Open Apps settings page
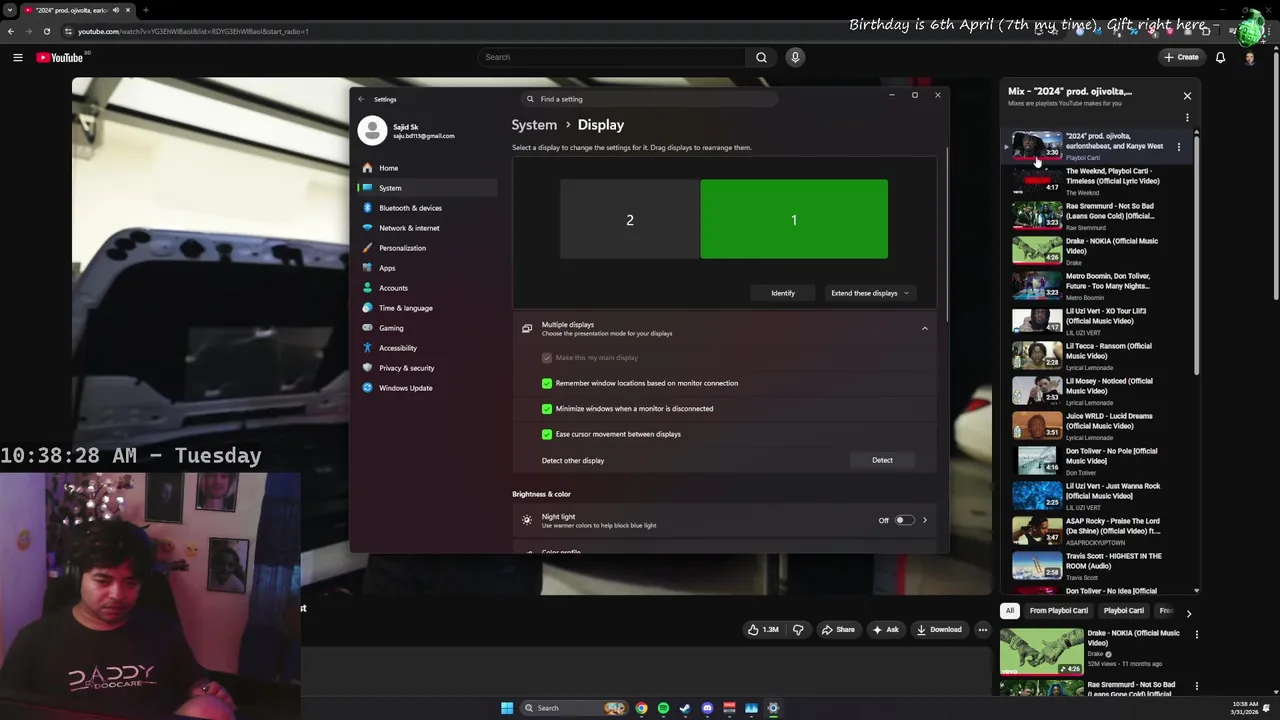Viewport: 1280px width, 720px height. pyautogui.click(x=387, y=268)
